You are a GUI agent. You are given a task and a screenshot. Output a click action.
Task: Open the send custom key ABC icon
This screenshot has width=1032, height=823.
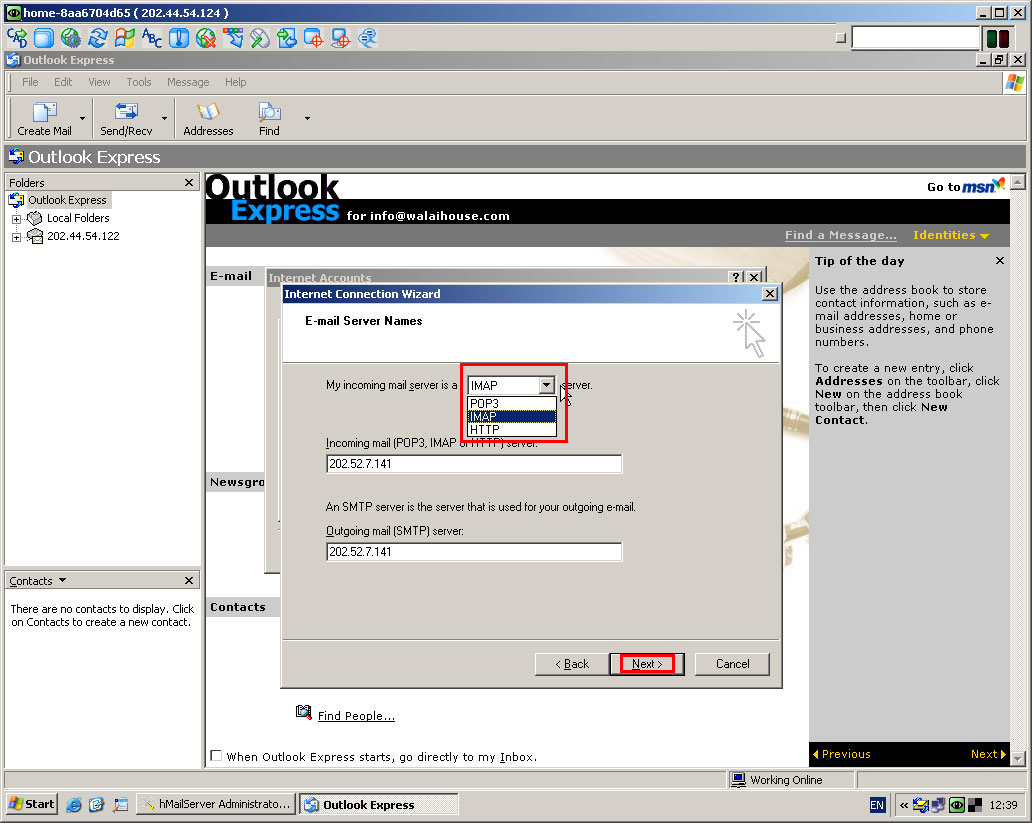point(152,38)
